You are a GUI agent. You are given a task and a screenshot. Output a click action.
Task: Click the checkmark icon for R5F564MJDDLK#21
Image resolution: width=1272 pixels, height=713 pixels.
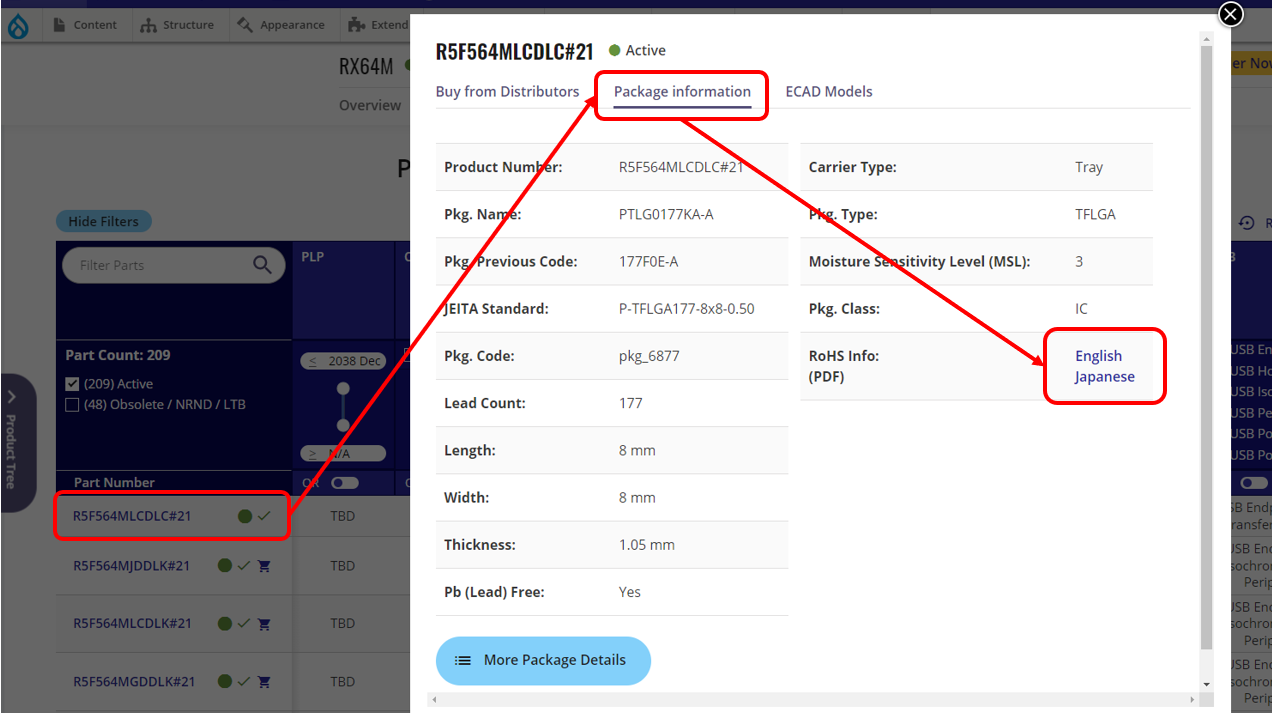pos(243,566)
